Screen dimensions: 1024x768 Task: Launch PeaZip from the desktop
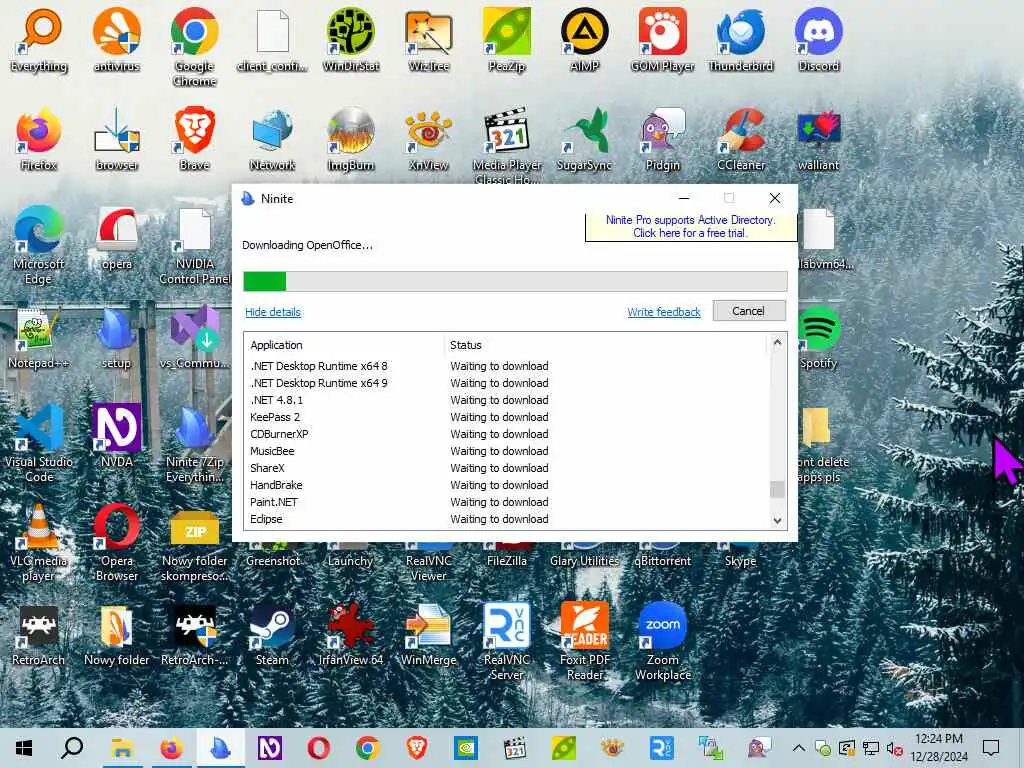507,40
